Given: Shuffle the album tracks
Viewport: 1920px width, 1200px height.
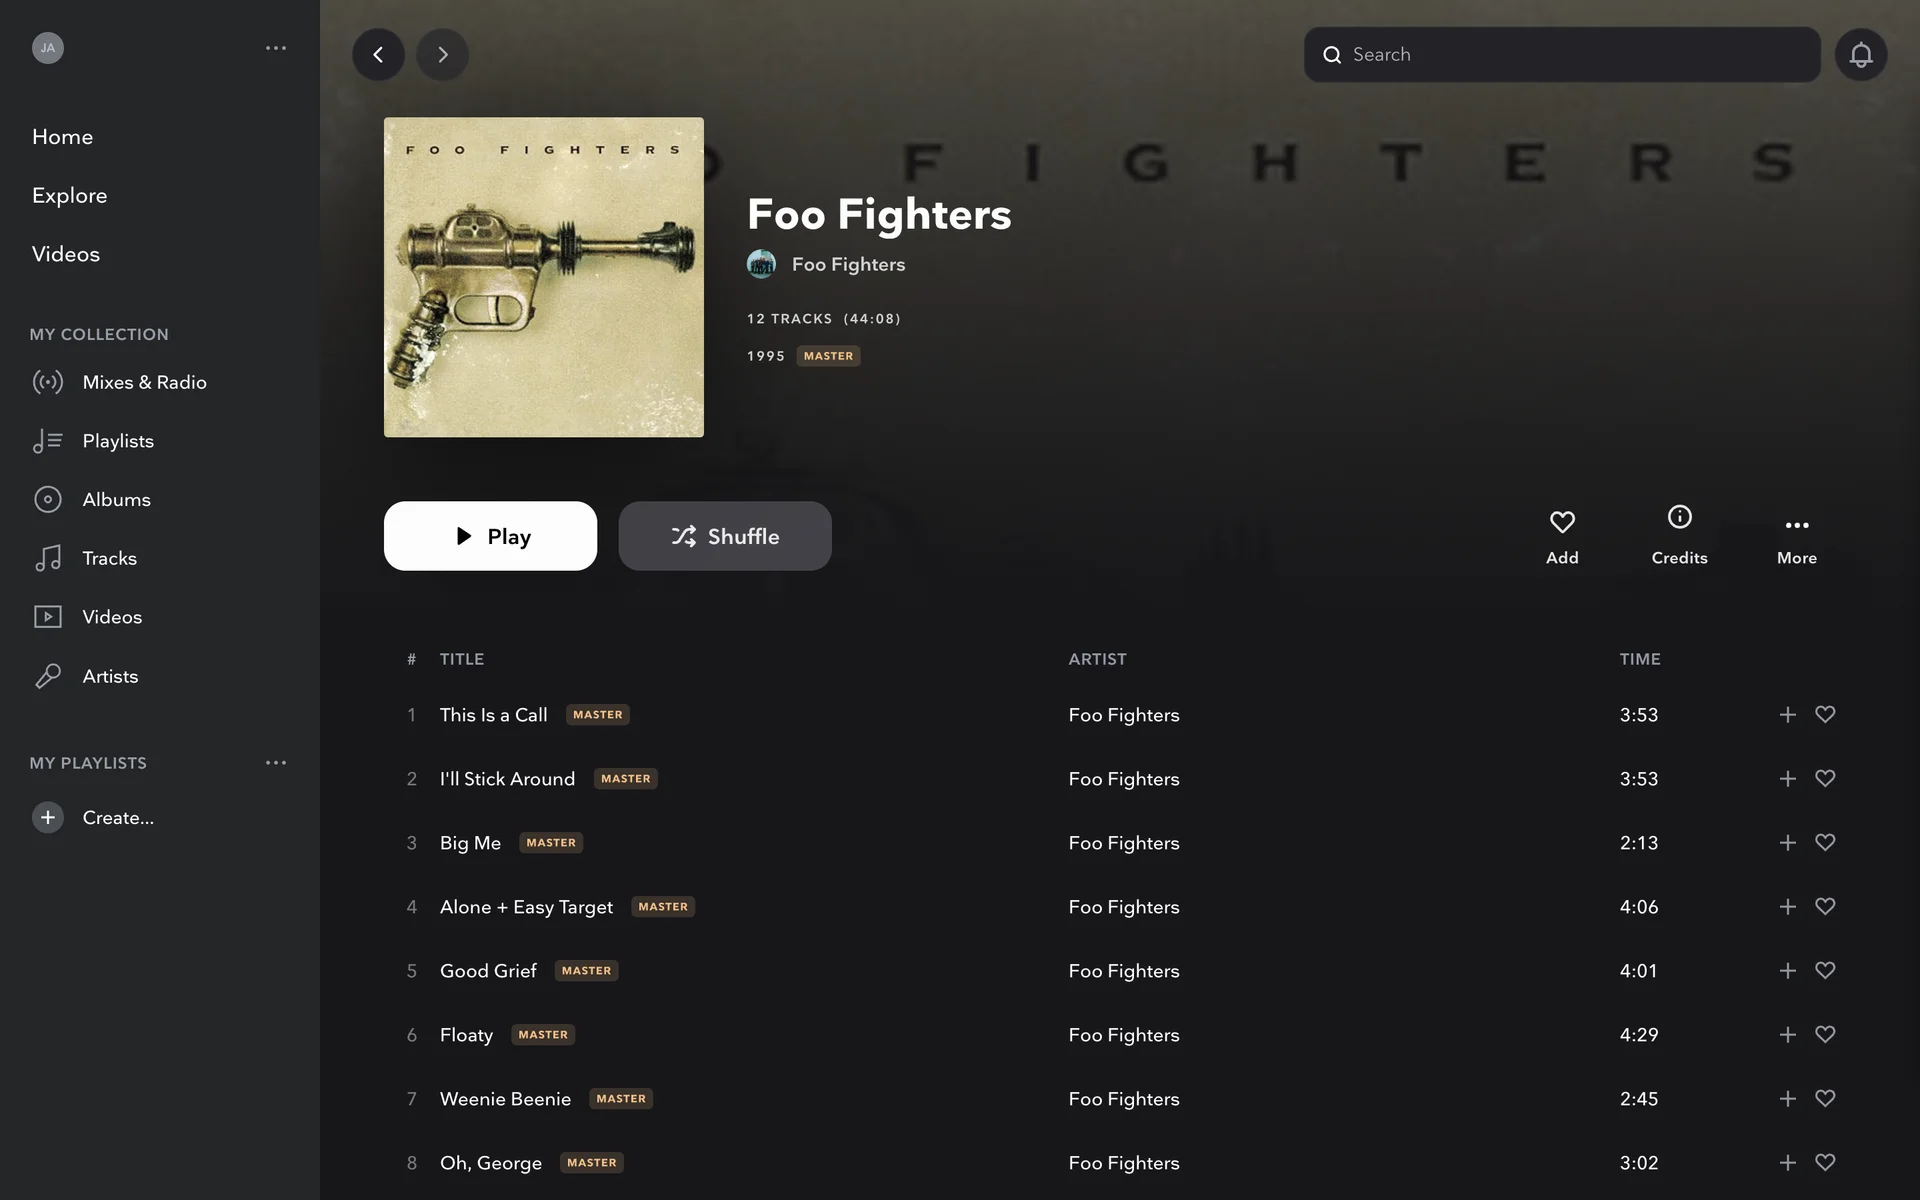Looking at the screenshot, I should (x=725, y=536).
